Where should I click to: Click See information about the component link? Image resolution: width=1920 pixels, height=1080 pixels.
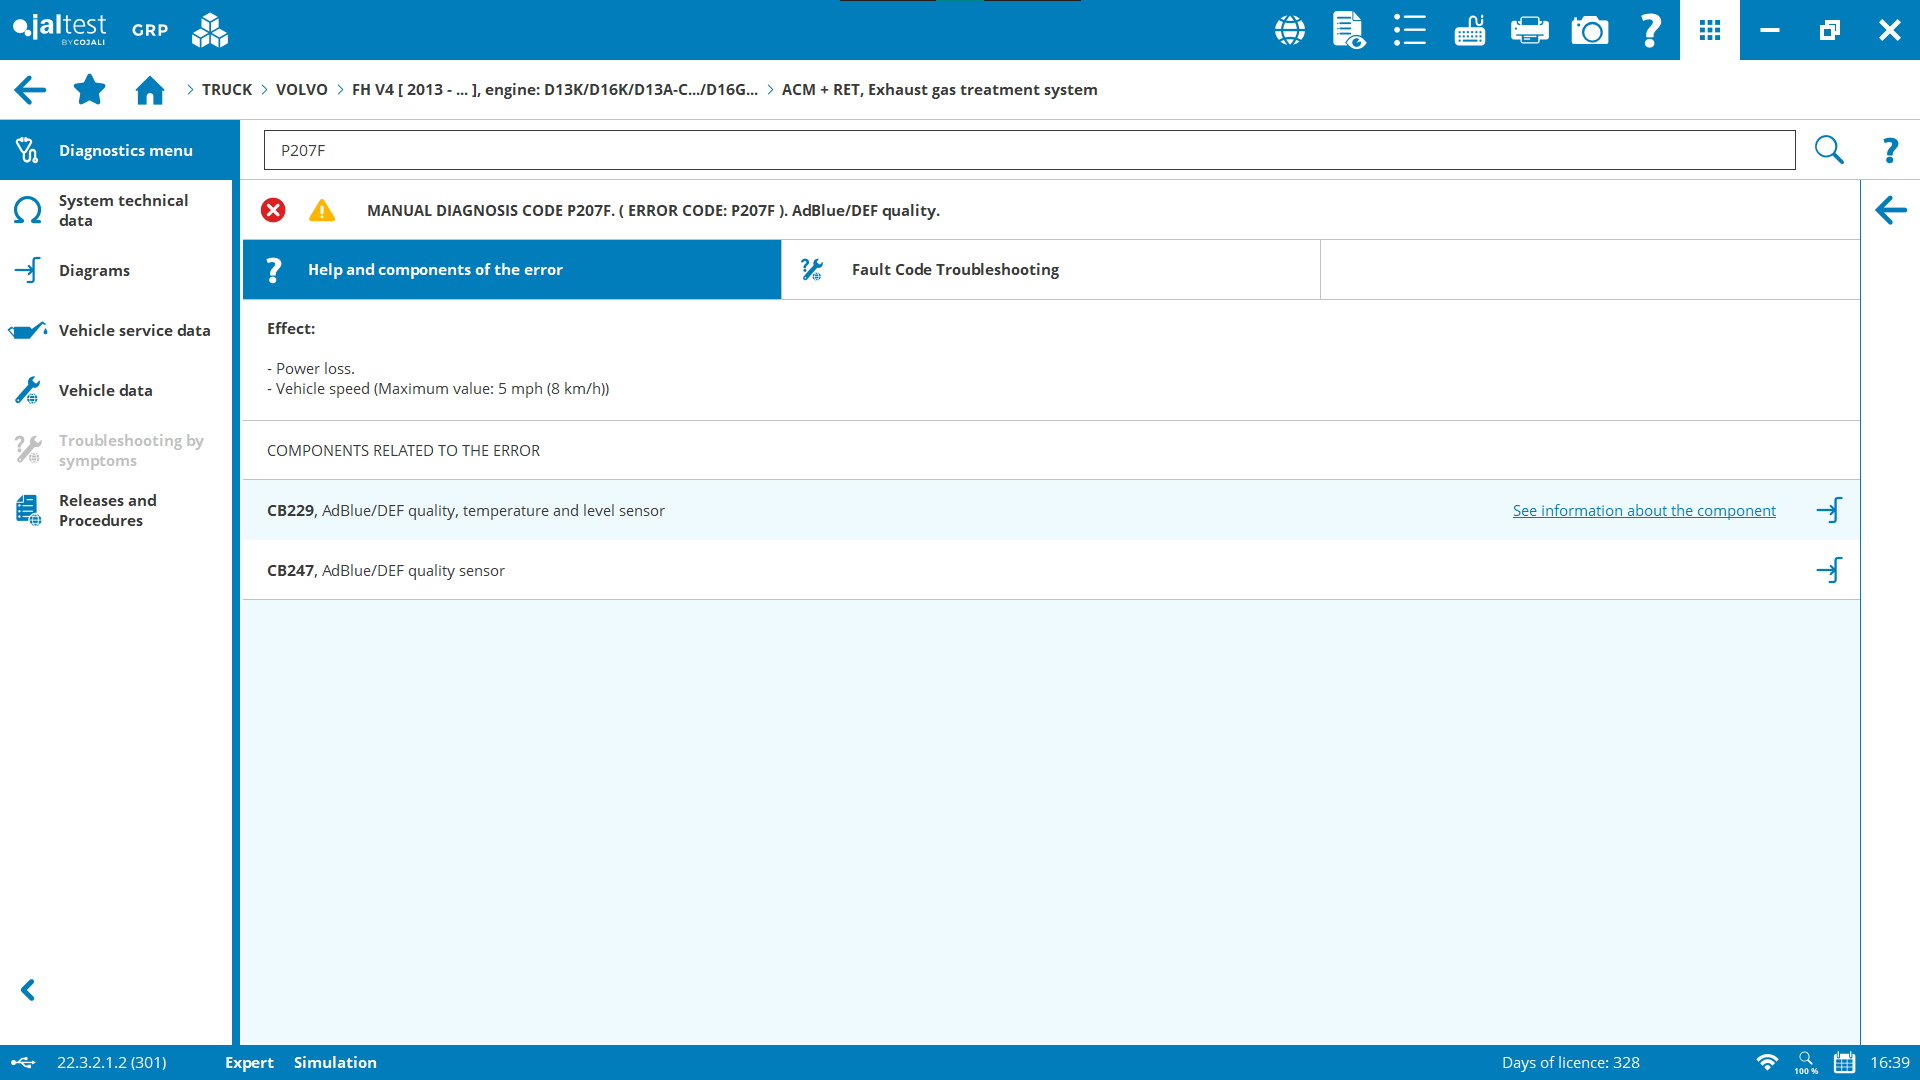click(1644, 511)
